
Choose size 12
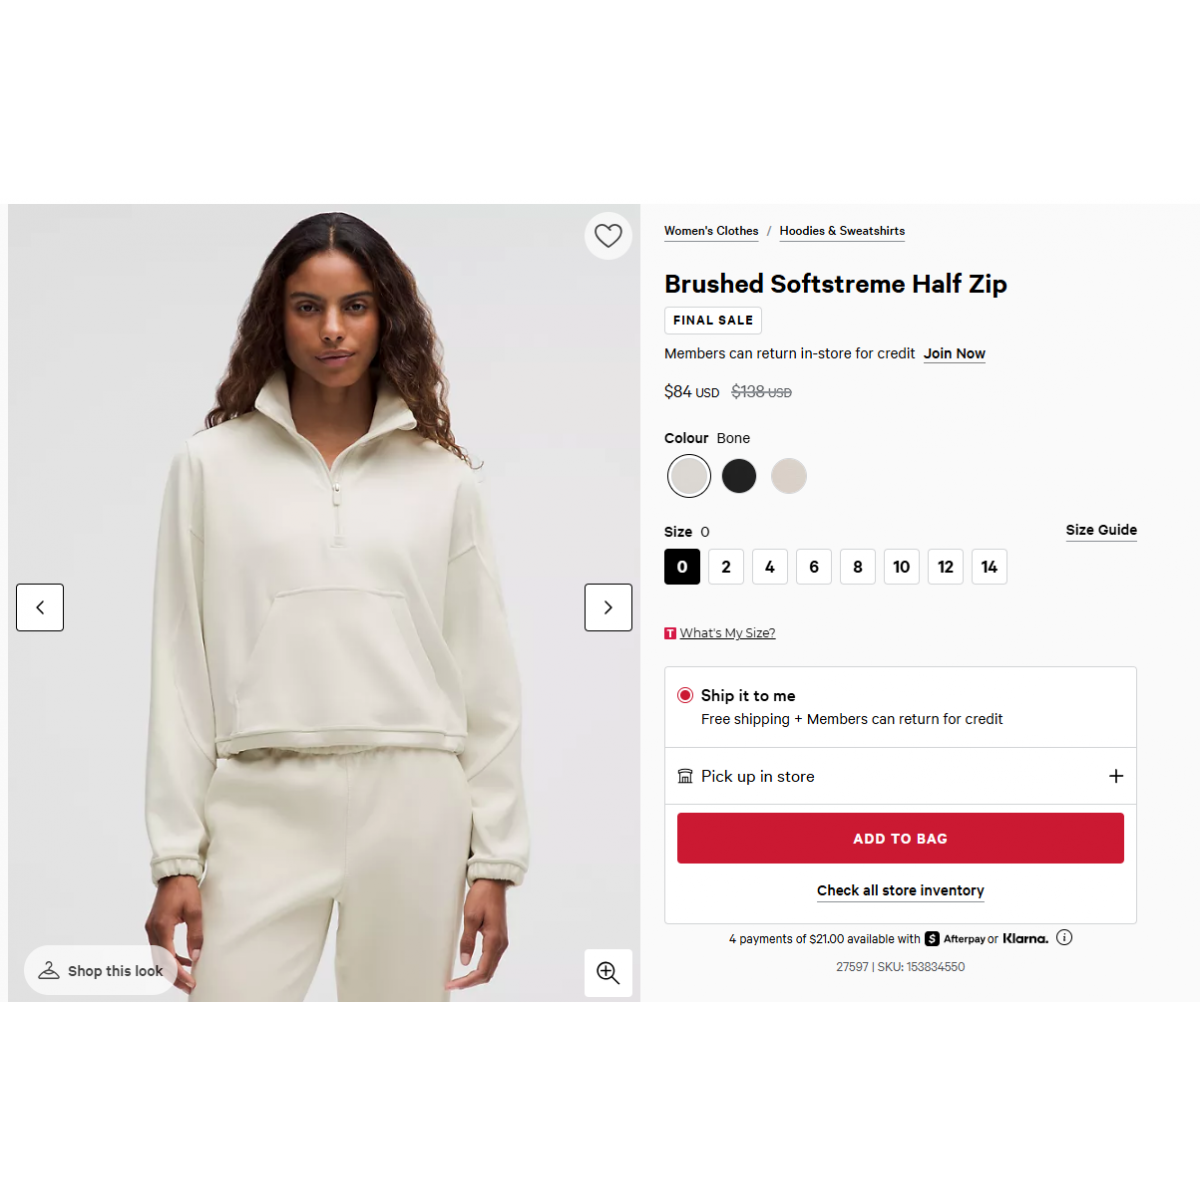(x=945, y=567)
